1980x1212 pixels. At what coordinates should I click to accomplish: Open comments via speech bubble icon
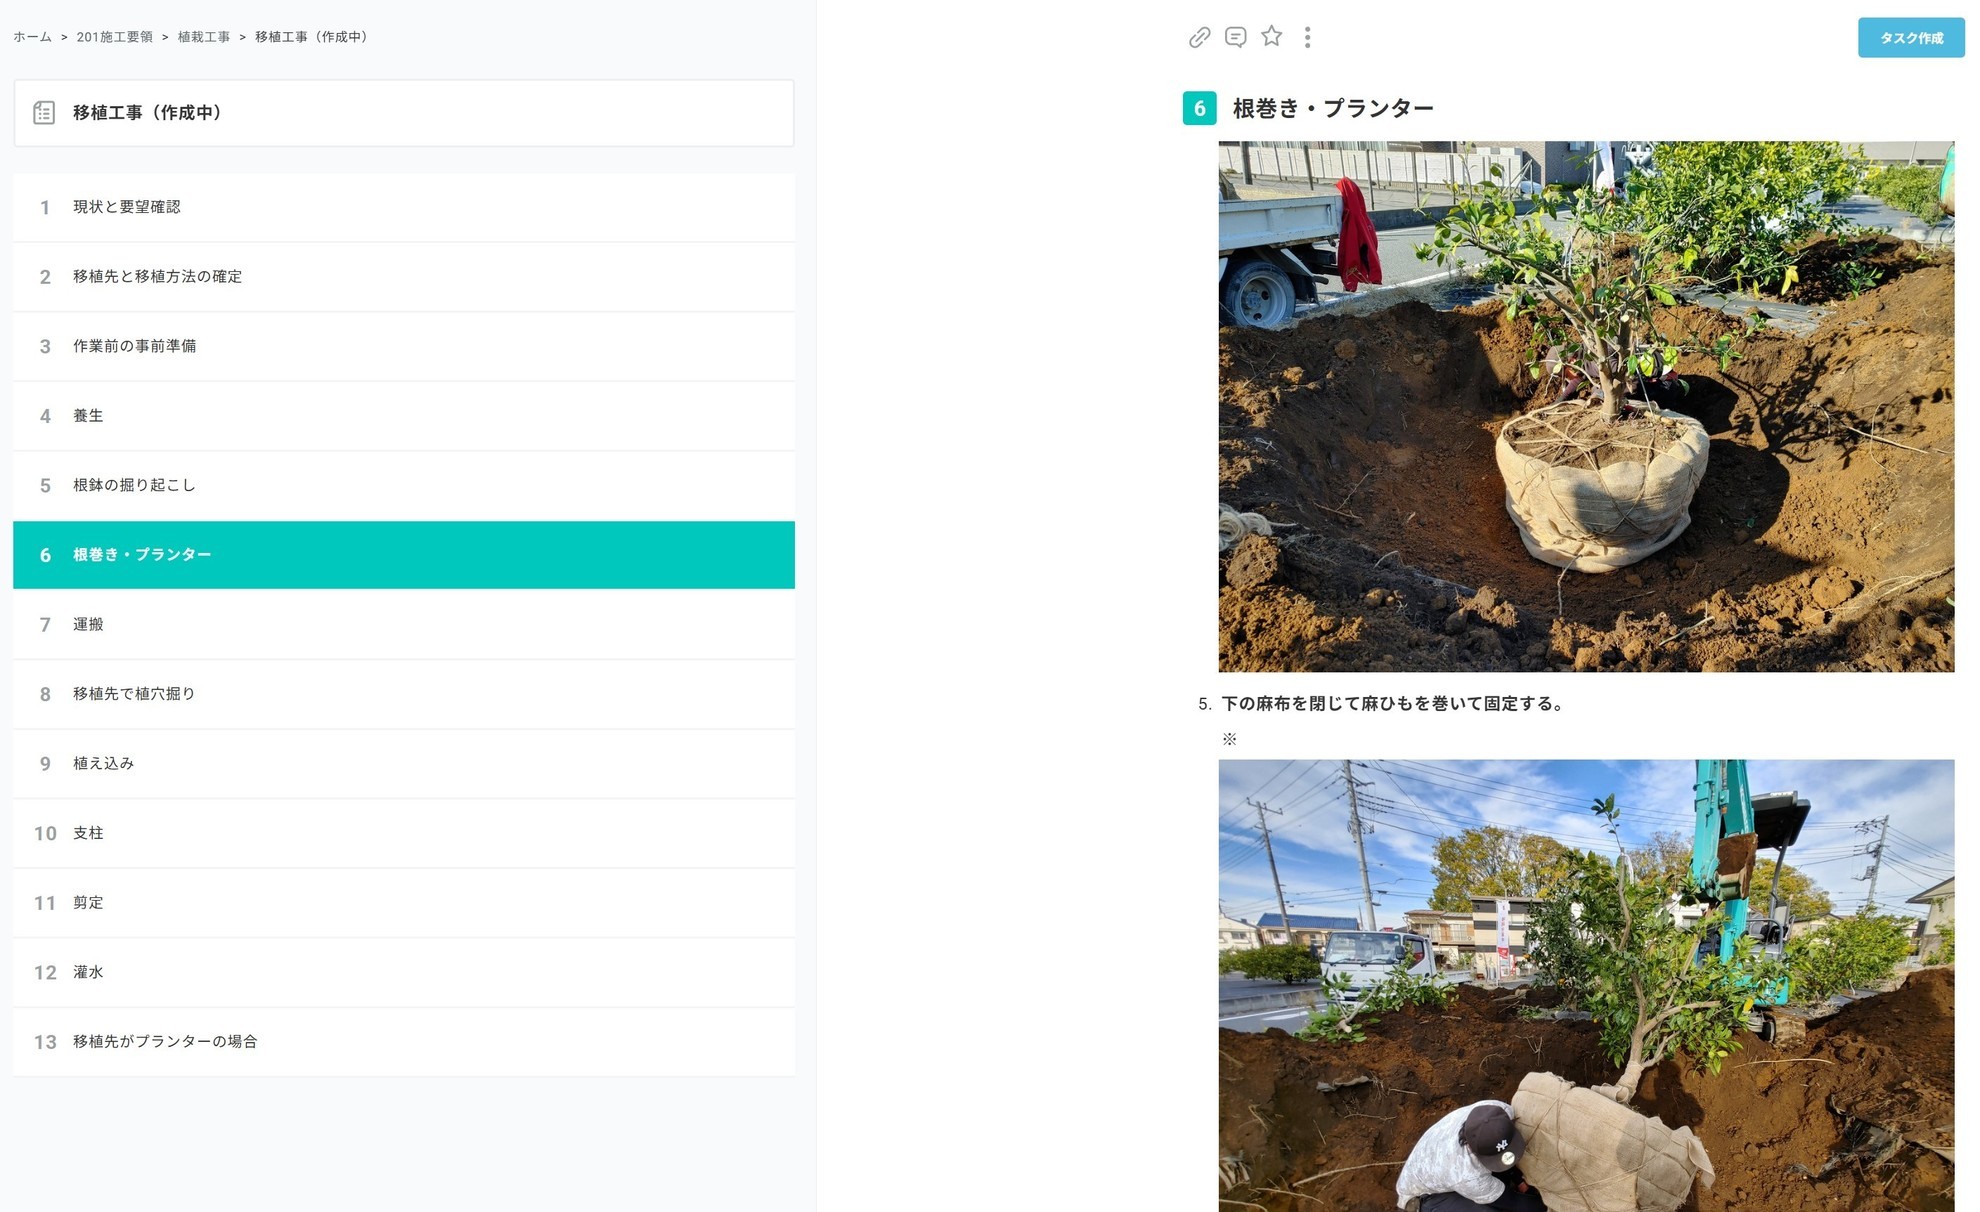[1236, 37]
